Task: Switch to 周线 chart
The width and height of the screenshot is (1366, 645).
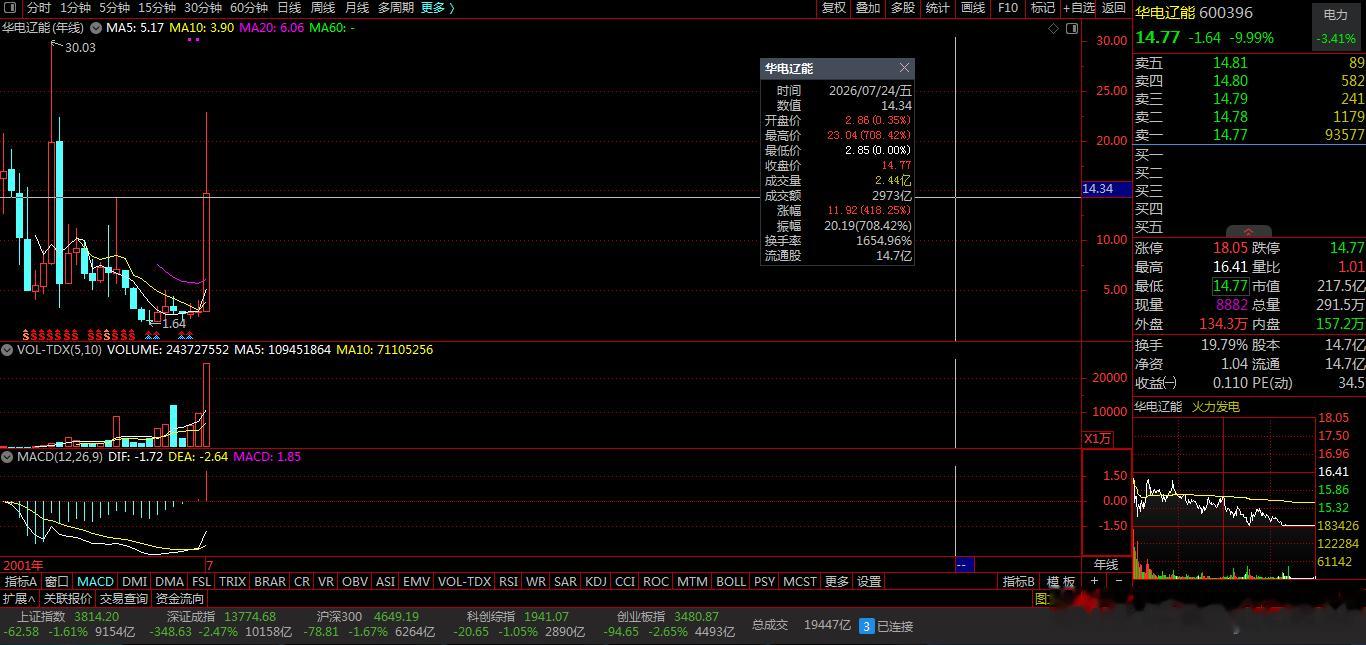Action: click(x=323, y=8)
